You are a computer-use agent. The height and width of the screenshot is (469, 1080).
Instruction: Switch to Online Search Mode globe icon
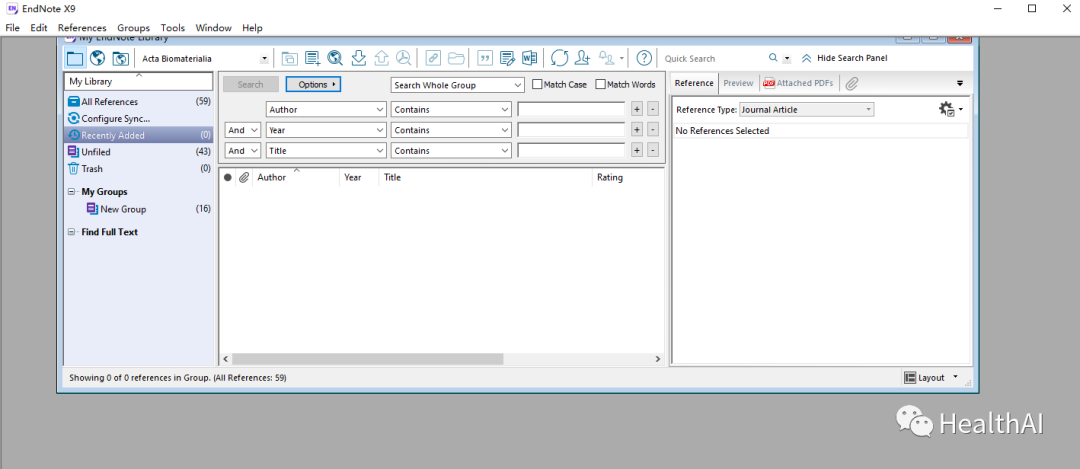tap(97, 59)
